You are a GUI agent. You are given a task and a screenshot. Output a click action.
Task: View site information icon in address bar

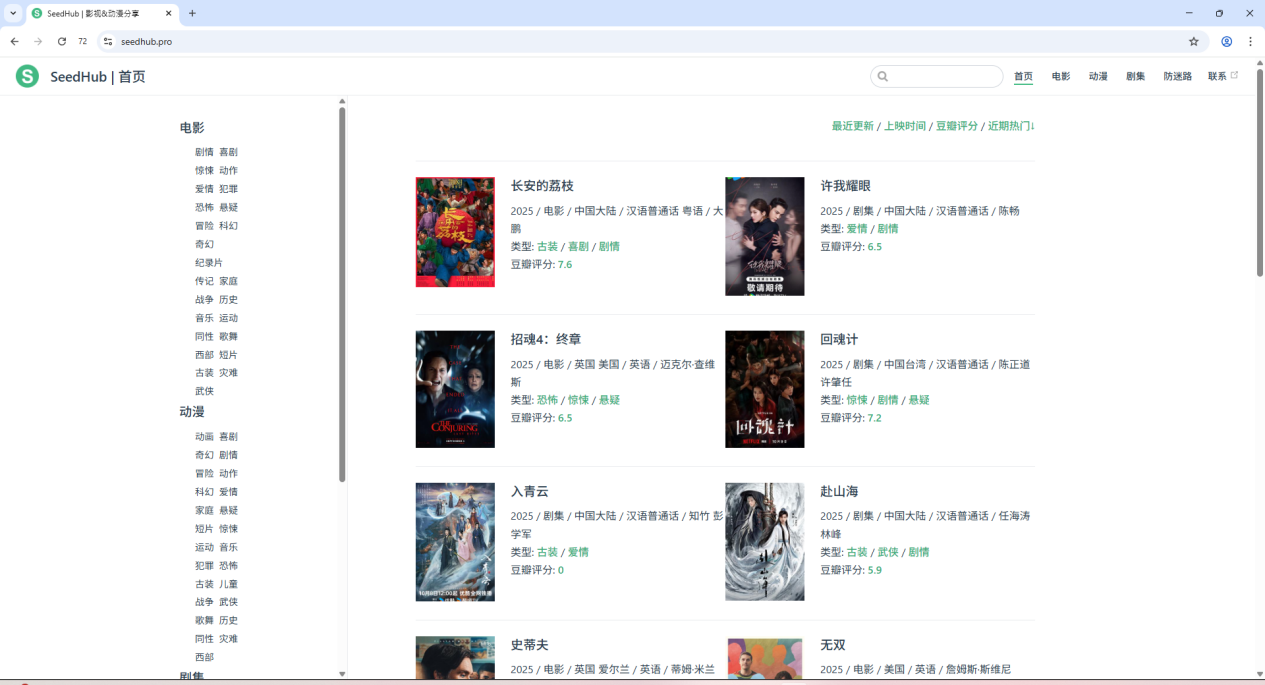108,41
